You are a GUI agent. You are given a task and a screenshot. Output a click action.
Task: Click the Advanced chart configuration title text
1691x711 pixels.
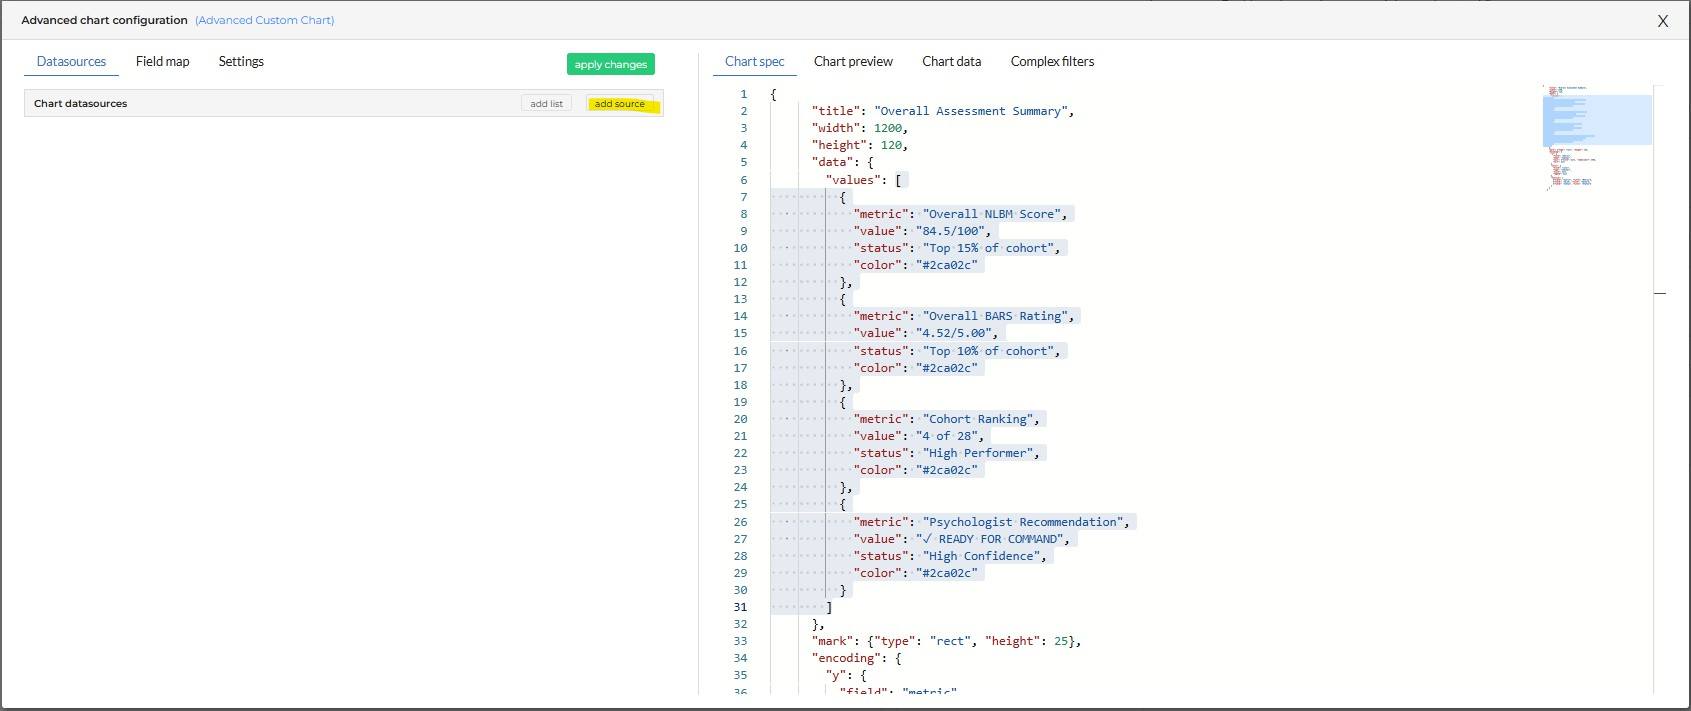tap(104, 20)
